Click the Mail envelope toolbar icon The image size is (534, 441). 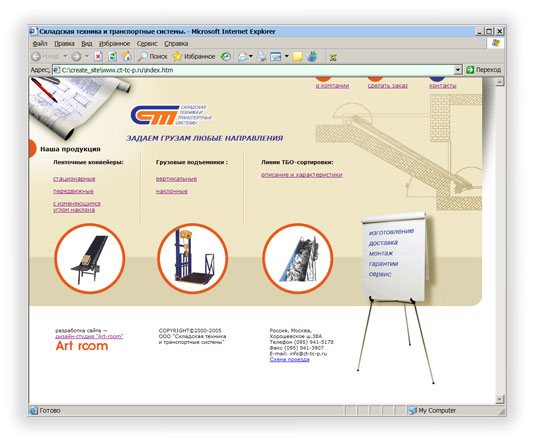tap(242, 57)
